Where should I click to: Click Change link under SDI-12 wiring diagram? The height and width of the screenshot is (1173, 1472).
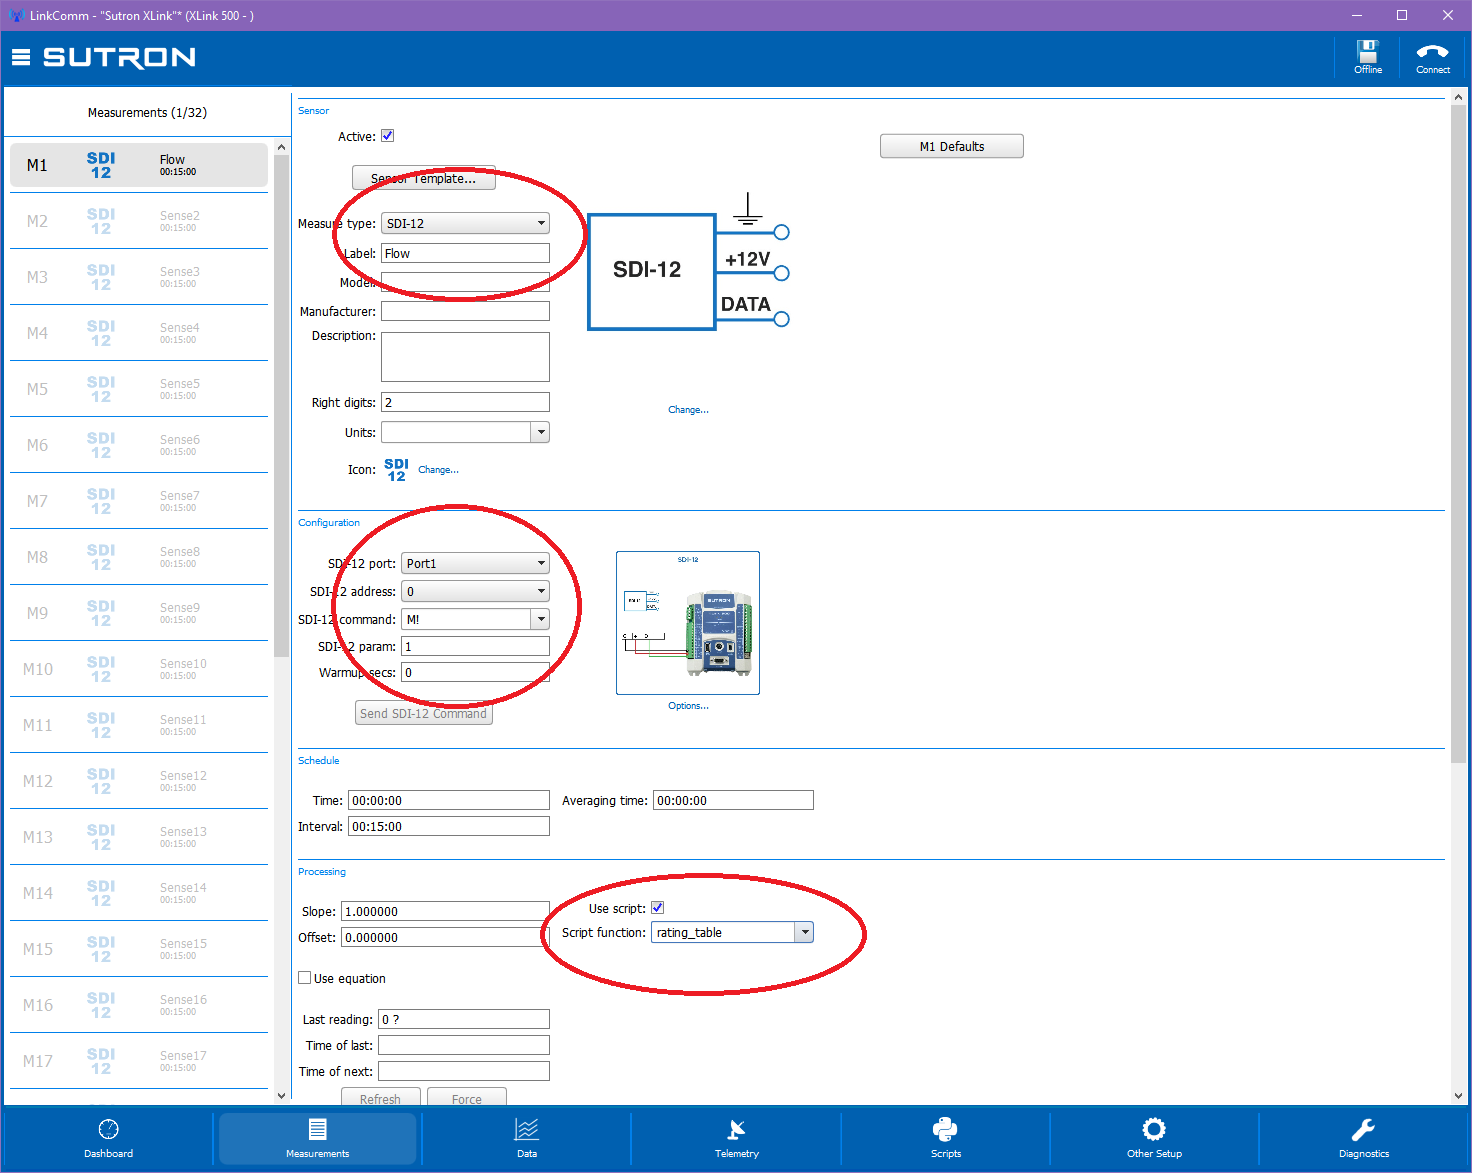pyautogui.click(x=688, y=410)
